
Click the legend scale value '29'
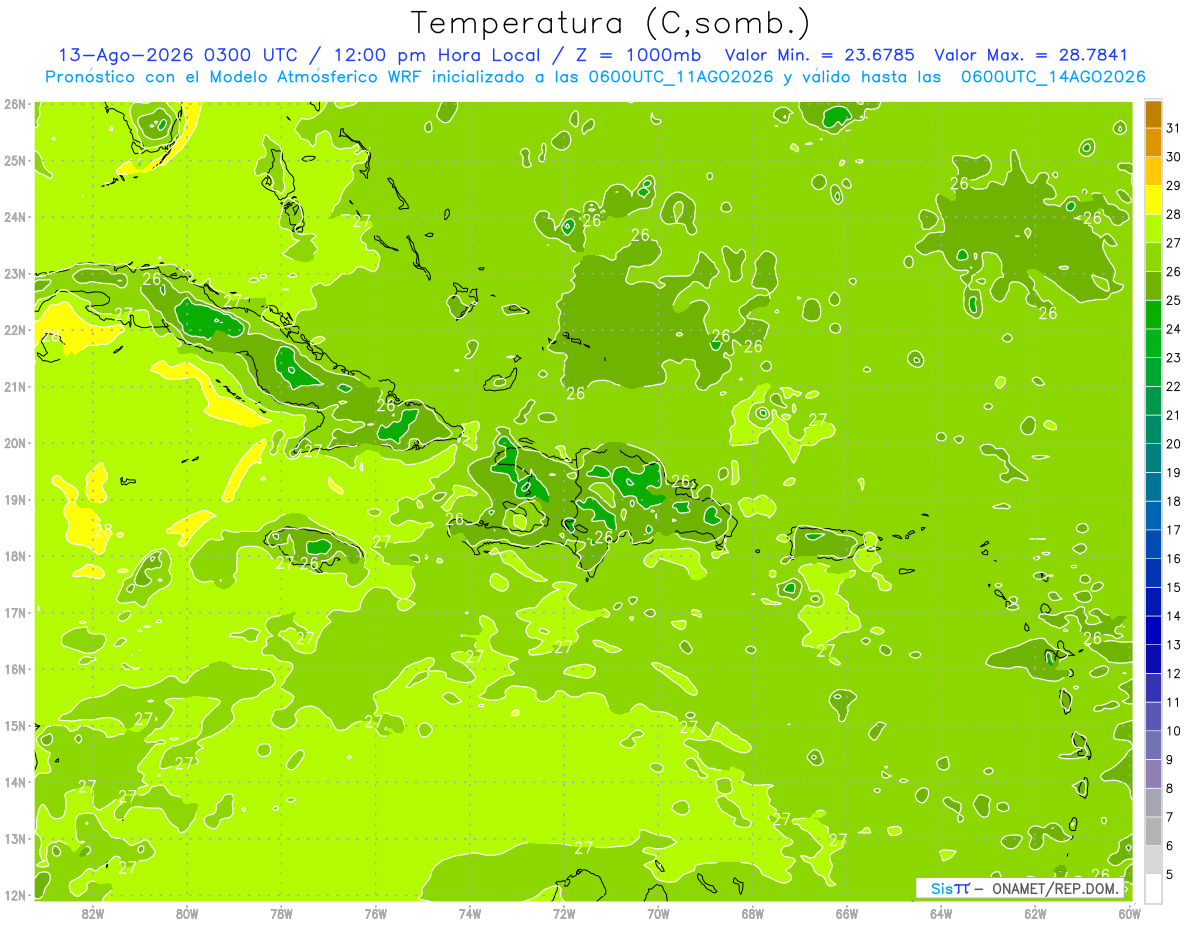(x=1173, y=186)
